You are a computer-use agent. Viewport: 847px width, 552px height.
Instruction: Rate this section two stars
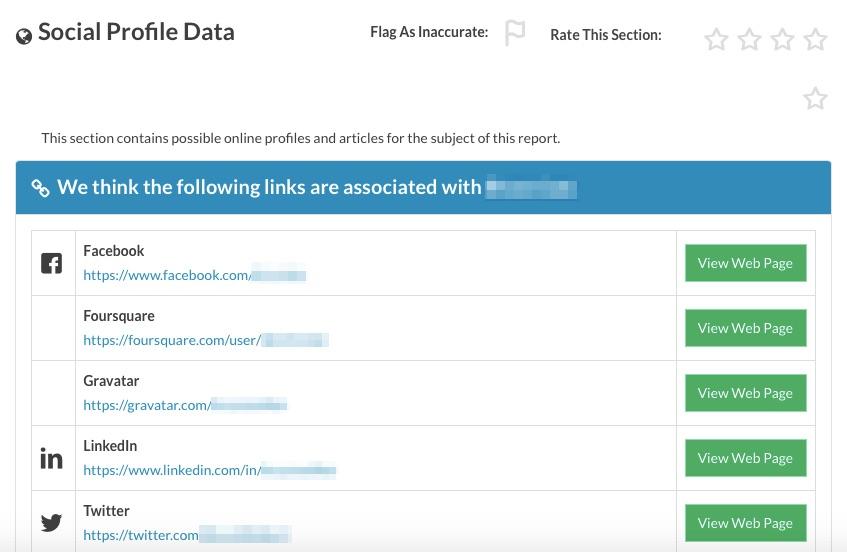tap(749, 40)
